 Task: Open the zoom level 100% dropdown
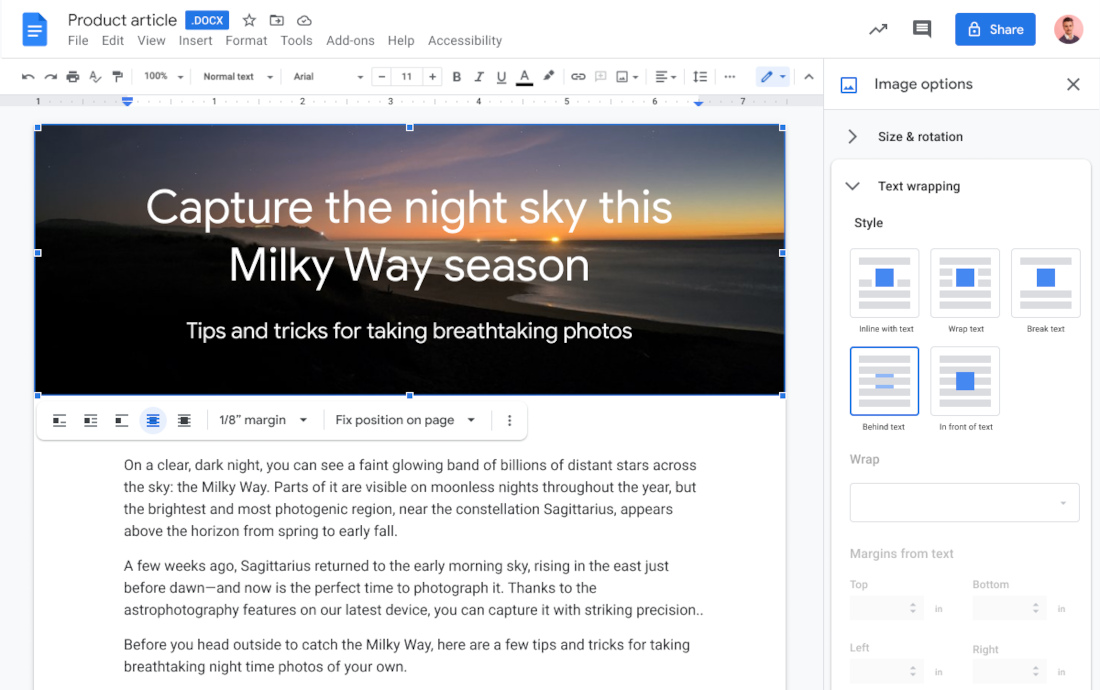pyautogui.click(x=163, y=76)
